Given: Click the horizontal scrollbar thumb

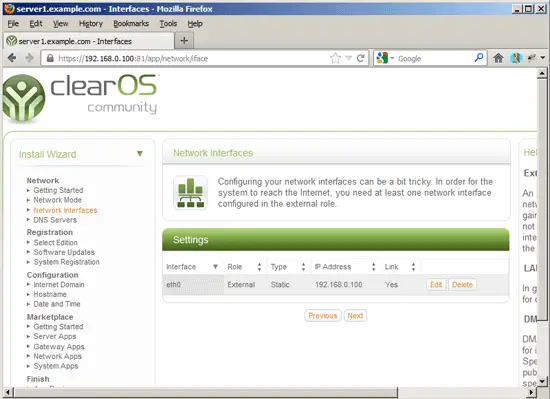Looking at the screenshot, I should point(205,392).
